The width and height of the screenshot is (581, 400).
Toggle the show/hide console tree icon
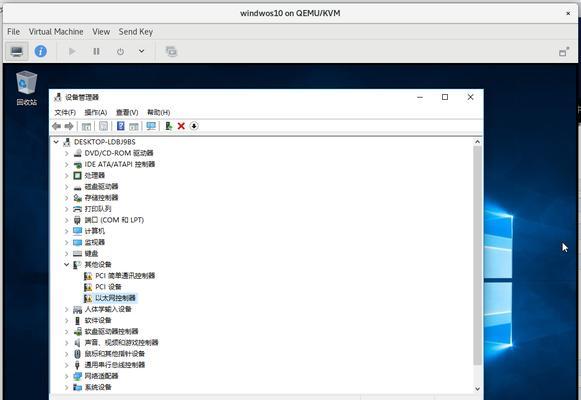tap(86, 126)
